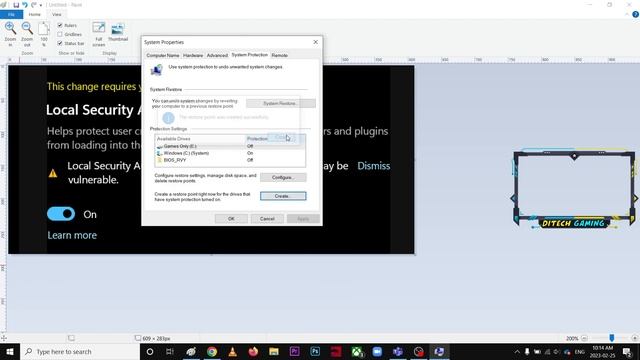Open the taskbar clock and date
This screenshot has width=640, height=360.
click(x=603, y=351)
